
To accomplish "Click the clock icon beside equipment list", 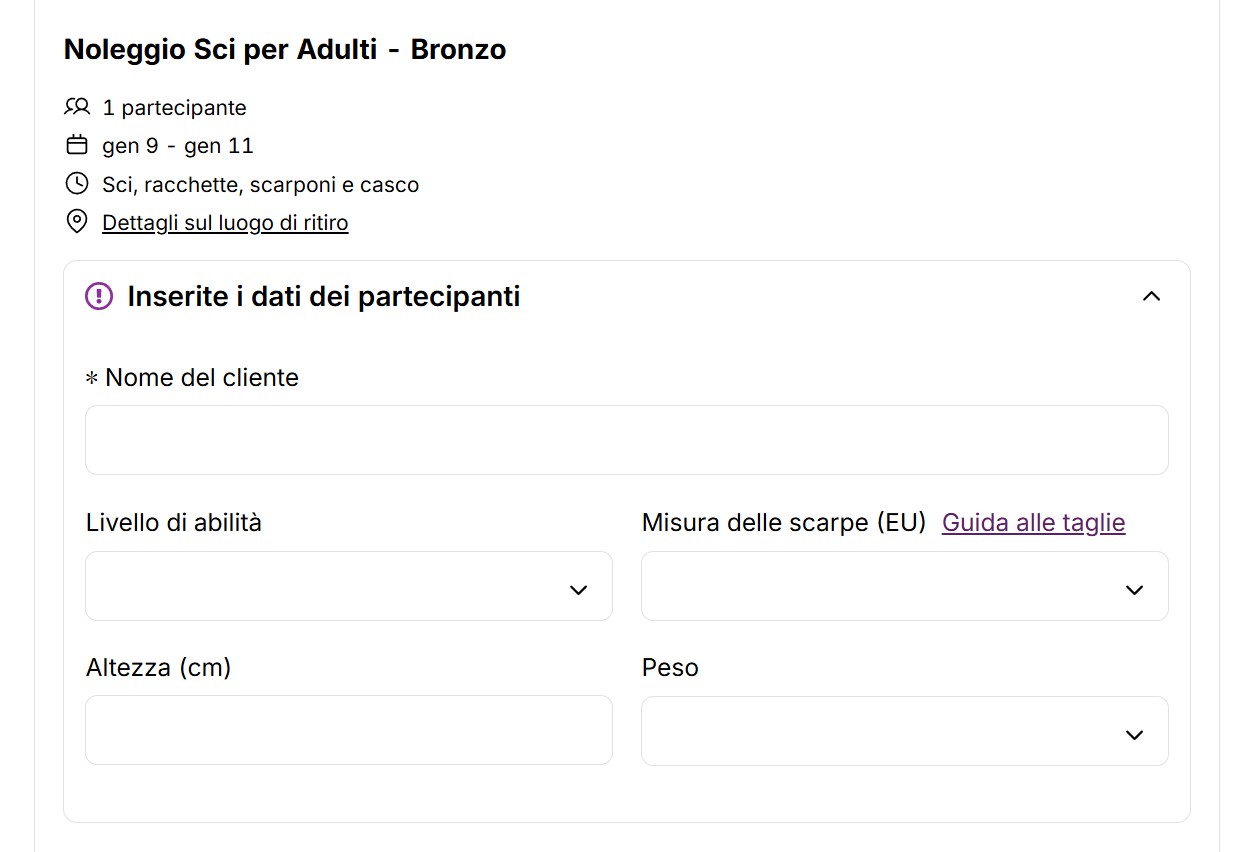I will [x=77, y=184].
